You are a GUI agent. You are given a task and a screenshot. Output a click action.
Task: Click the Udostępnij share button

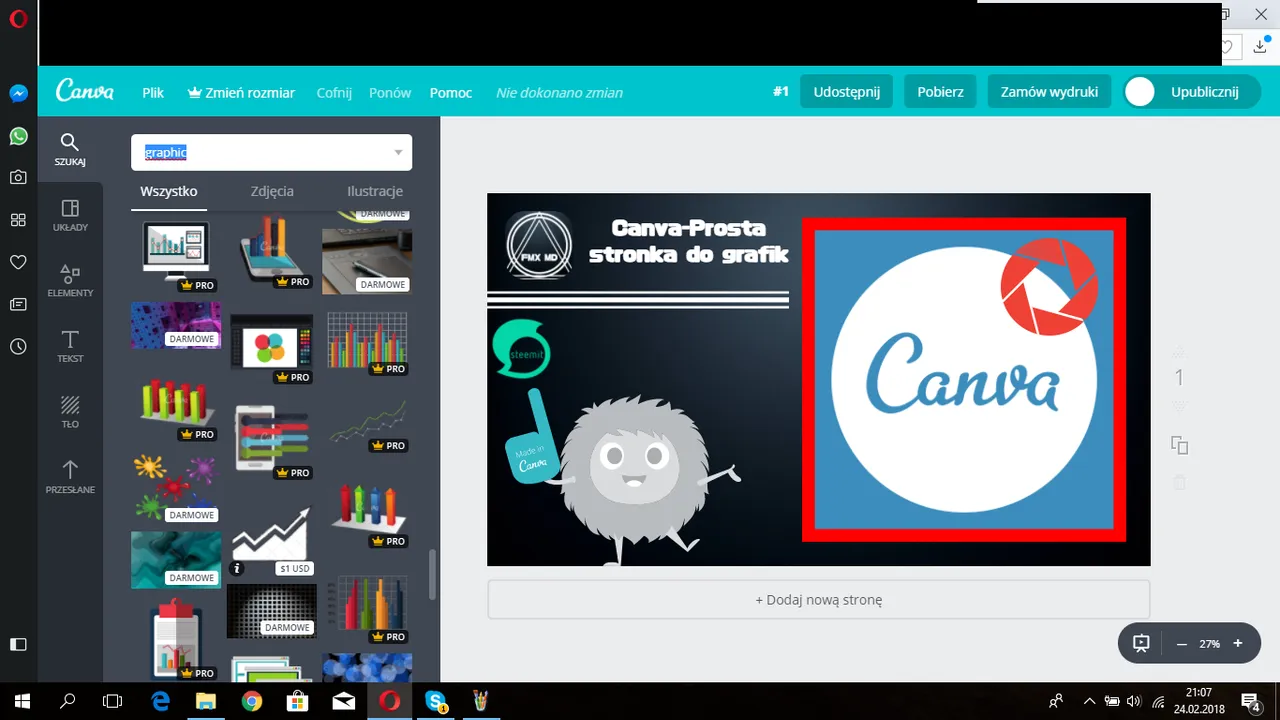846,91
